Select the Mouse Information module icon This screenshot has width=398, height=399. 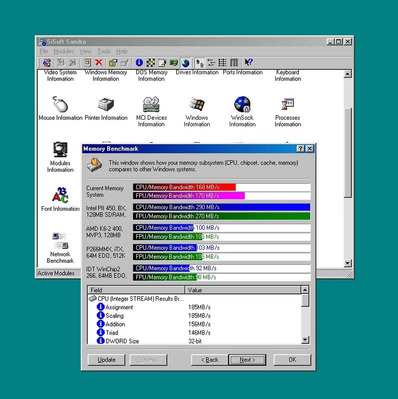point(60,104)
